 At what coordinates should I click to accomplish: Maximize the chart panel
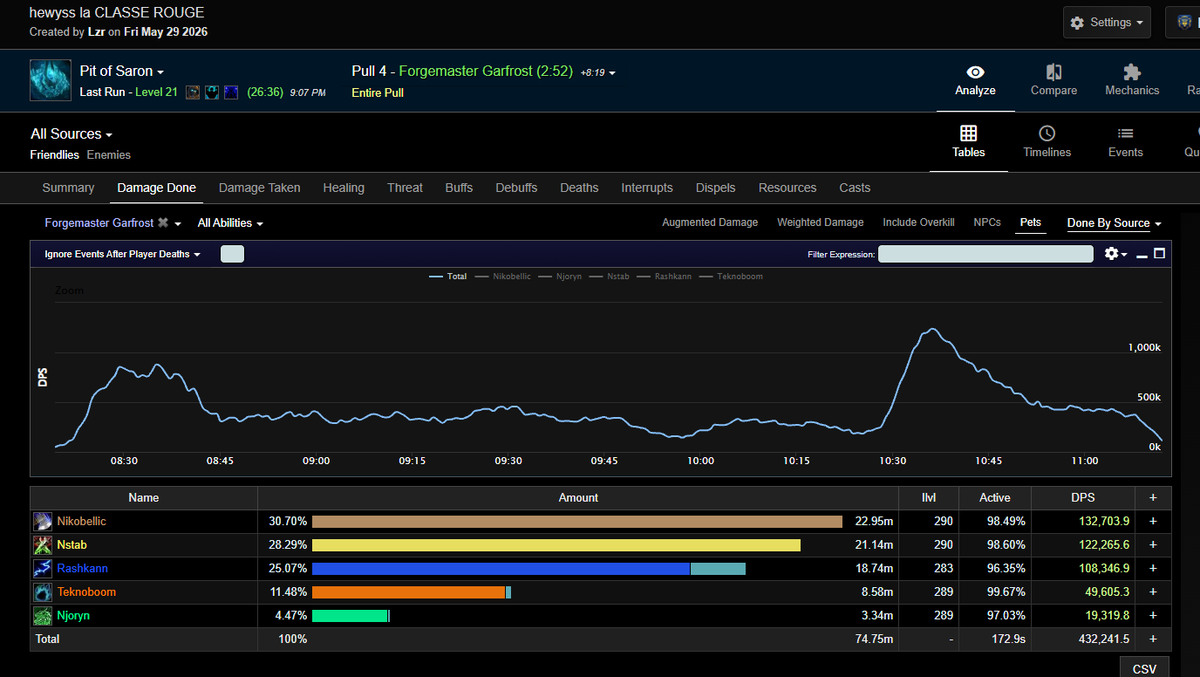[x=1160, y=254]
